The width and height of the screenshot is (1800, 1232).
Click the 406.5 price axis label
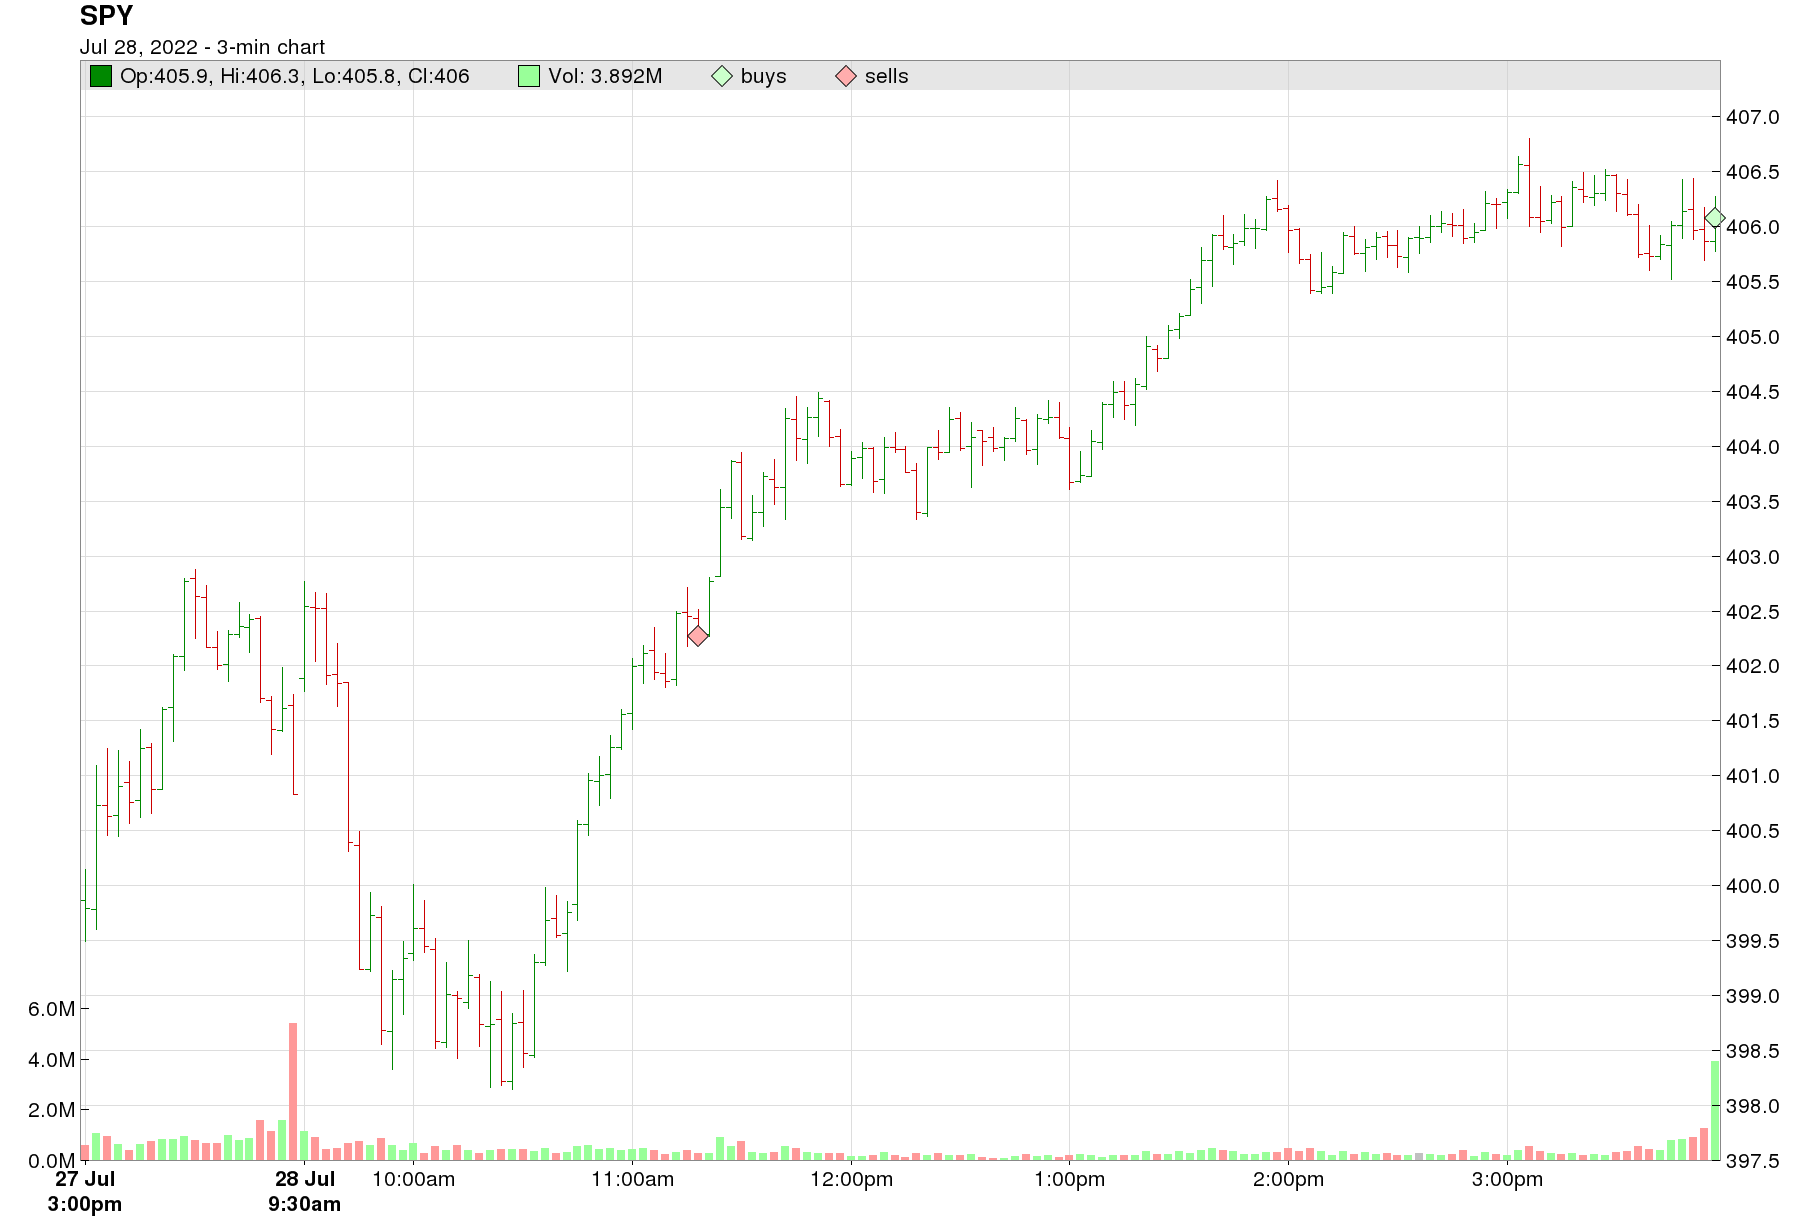pyautogui.click(x=1753, y=172)
